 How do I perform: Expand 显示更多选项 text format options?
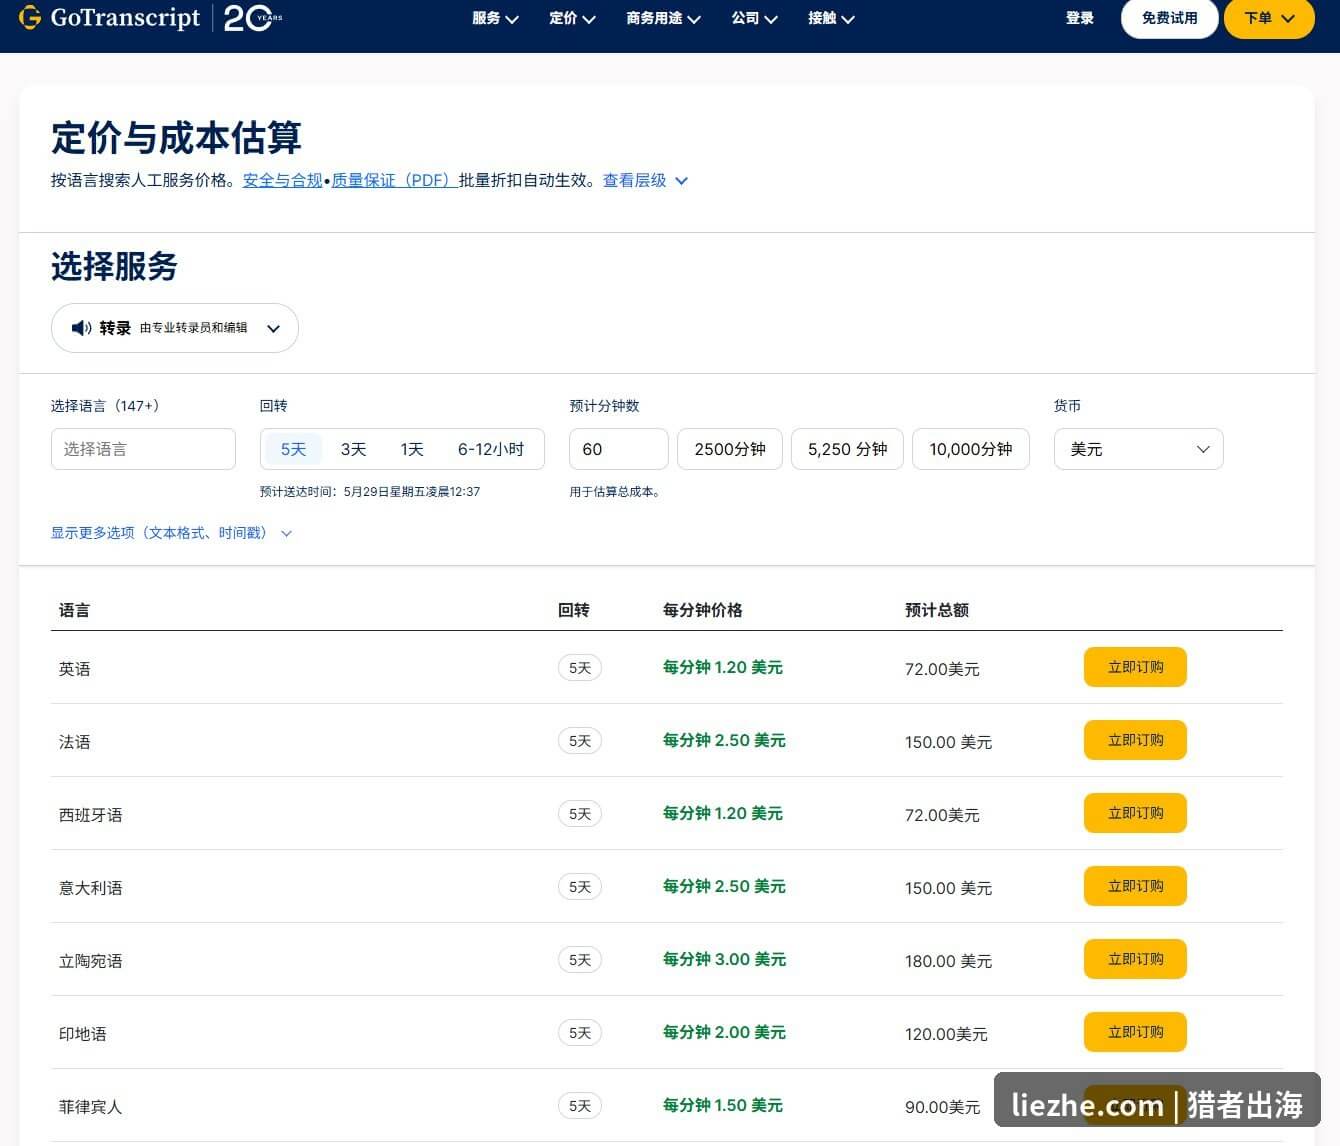171,533
